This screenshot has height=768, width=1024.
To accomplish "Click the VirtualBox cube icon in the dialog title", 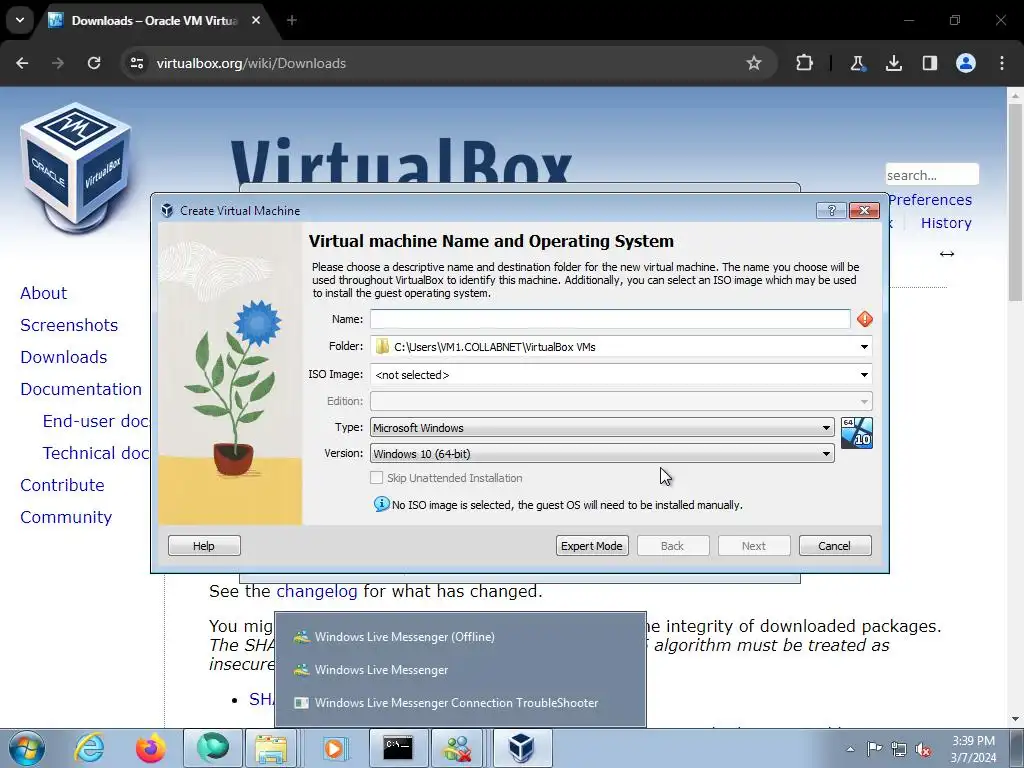I will (167, 210).
